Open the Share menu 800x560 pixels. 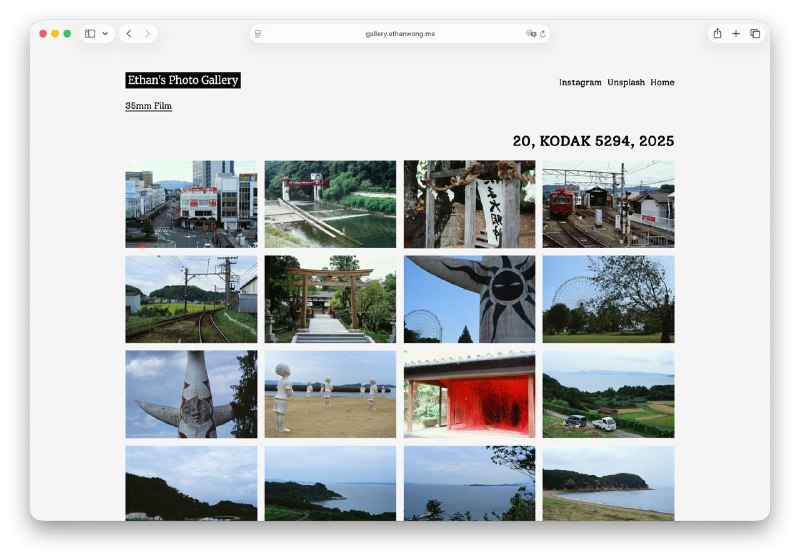[717, 34]
